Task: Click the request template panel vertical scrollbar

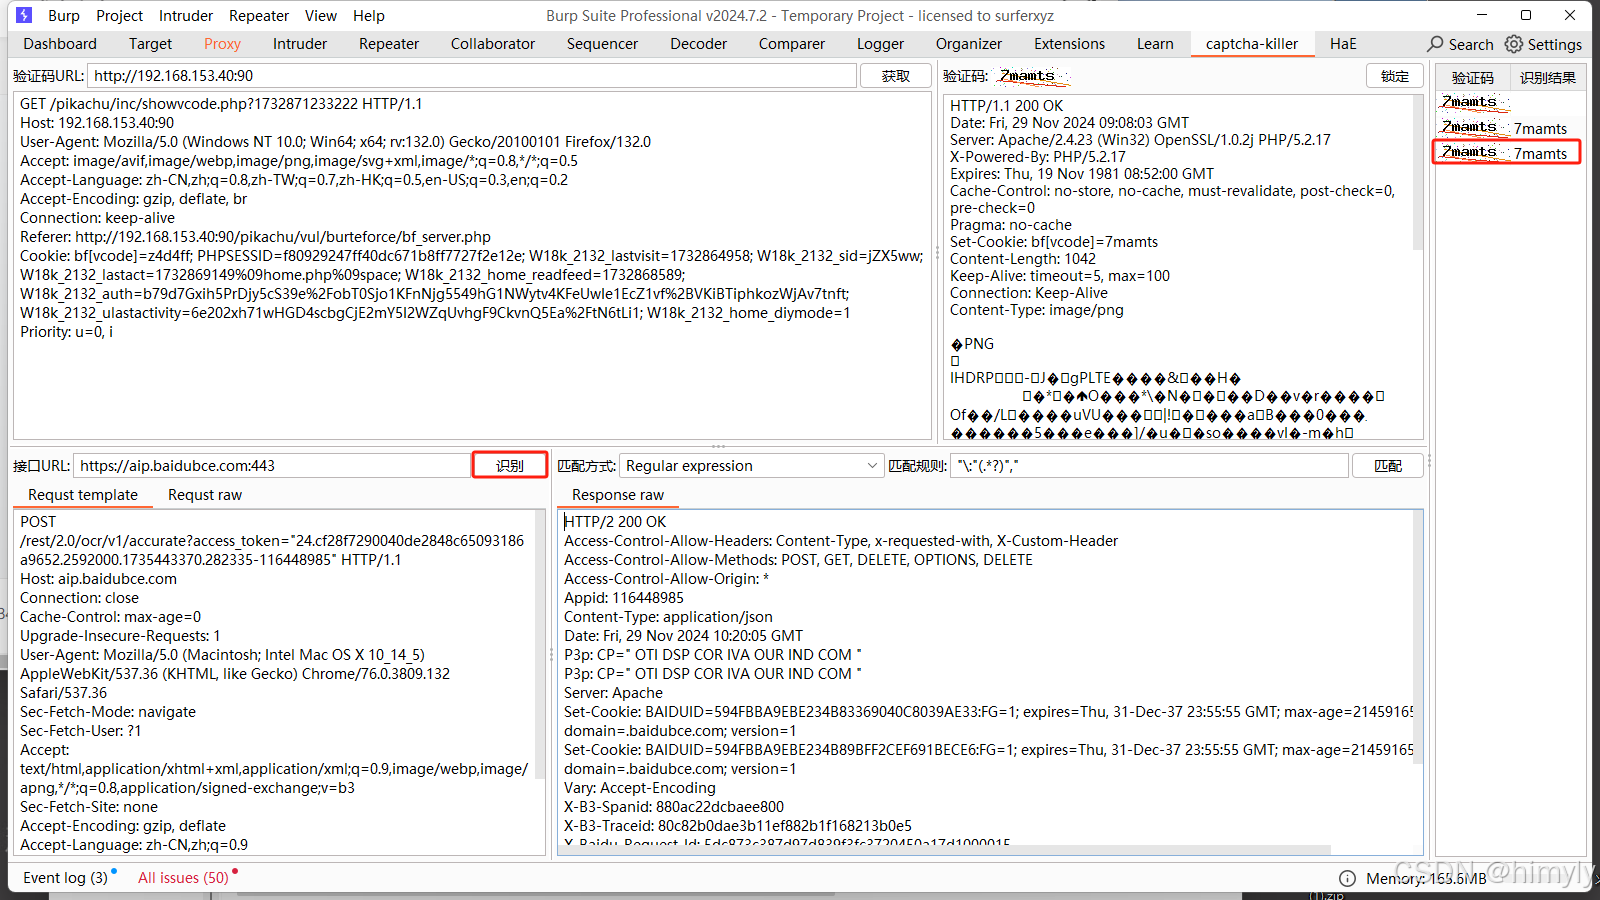Action: click(x=540, y=645)
